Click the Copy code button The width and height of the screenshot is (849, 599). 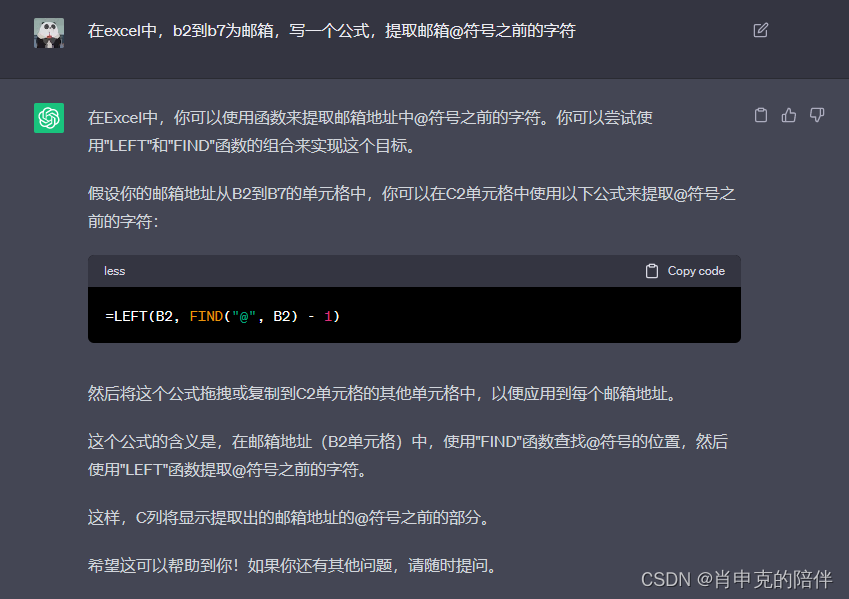click(x=685, y=271)
